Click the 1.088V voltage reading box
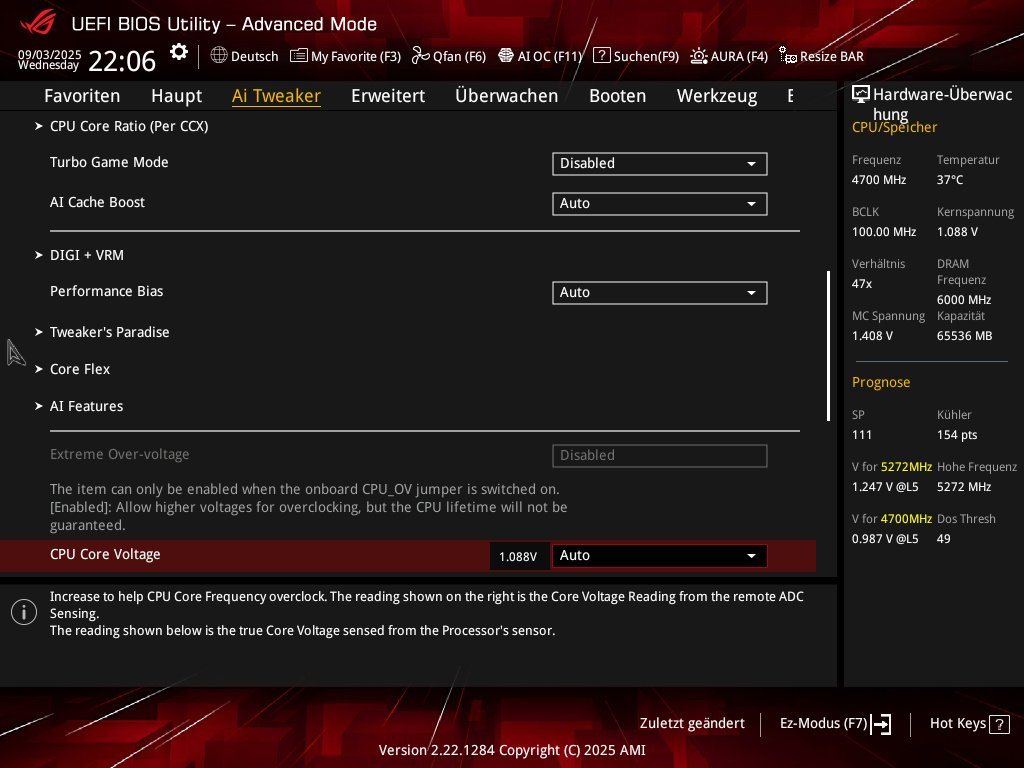The width and height of the screenshot is (1024, 768). 518,556
